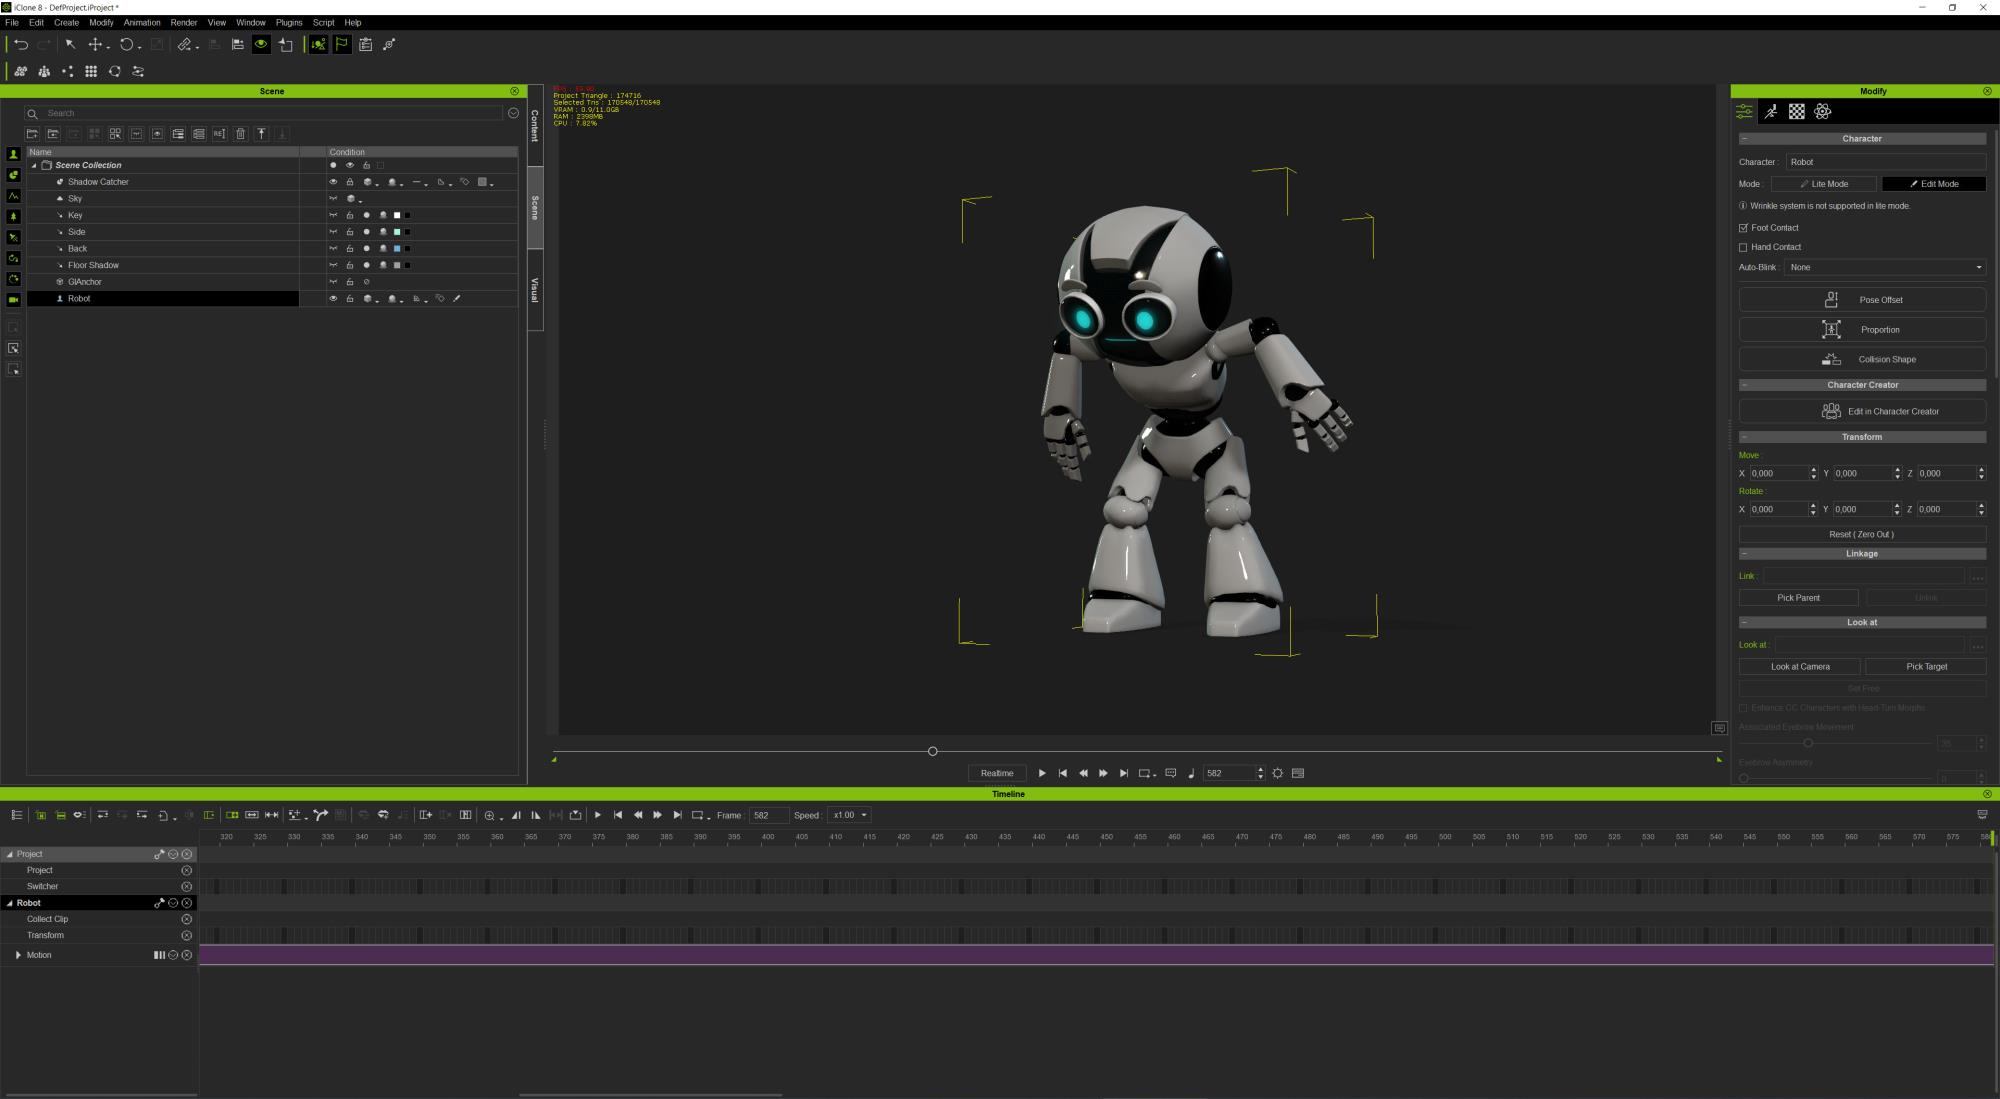Toggle Scene Collection eye visibility
The height and width of the screenshot is (1099, 2000).
coord(350,166)
